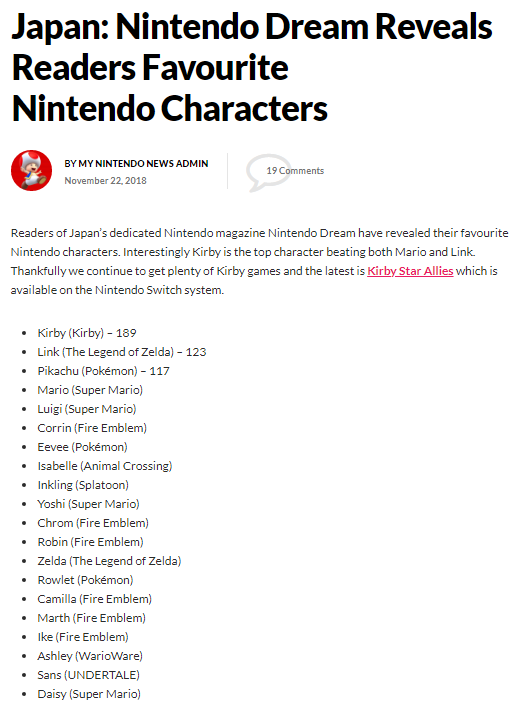Click the Toad author avatar image
Screen dimensions: 520x705
[x=31, y=170]
